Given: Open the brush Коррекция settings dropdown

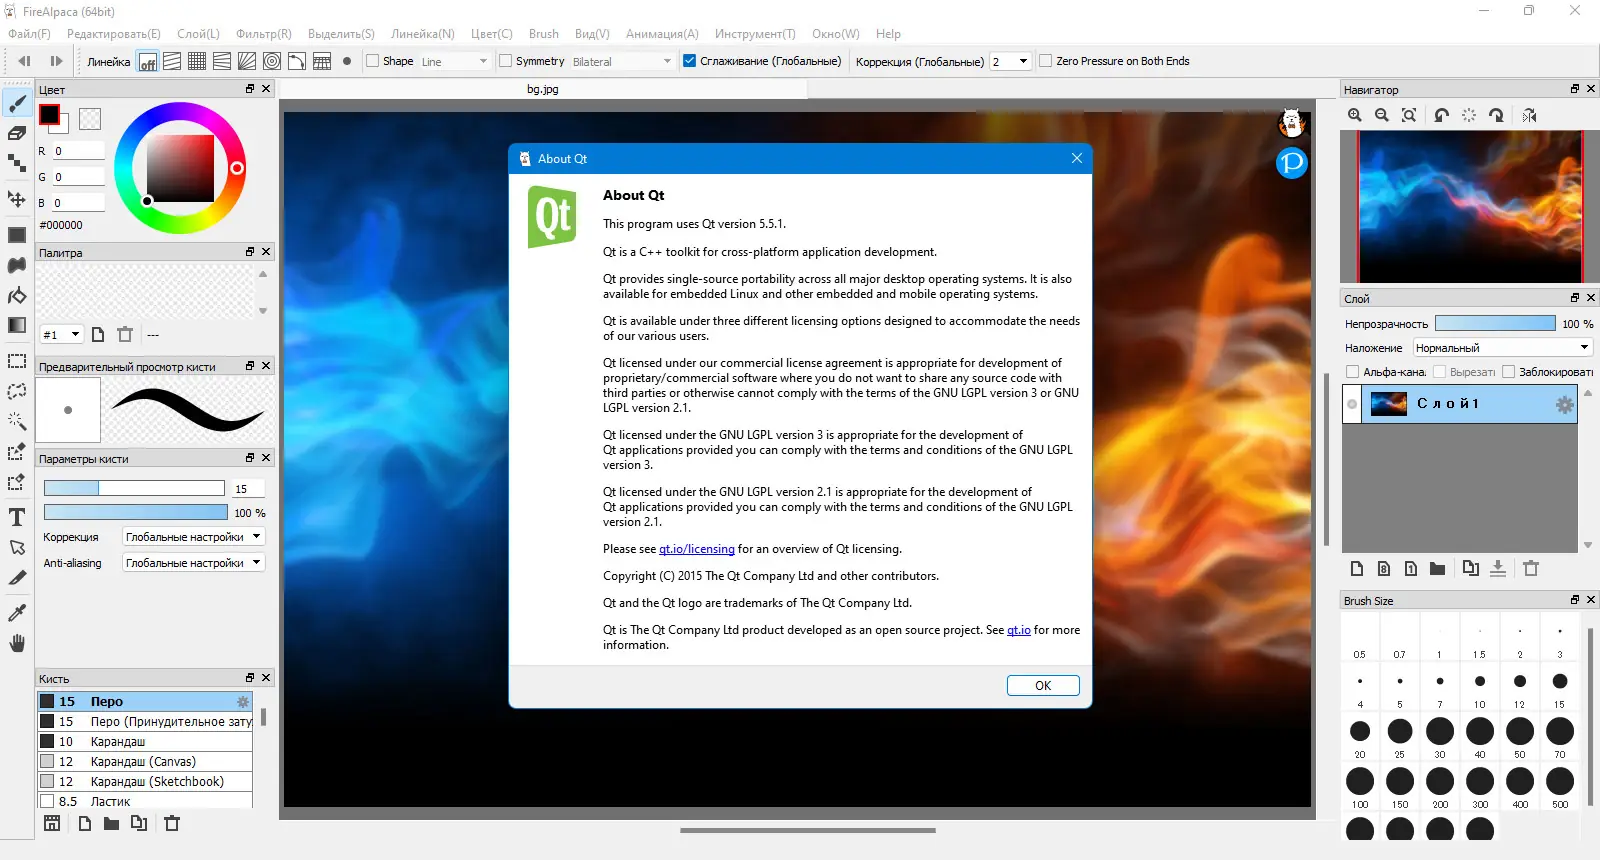Looking at the screenshot, I should (x=193, y=537).
